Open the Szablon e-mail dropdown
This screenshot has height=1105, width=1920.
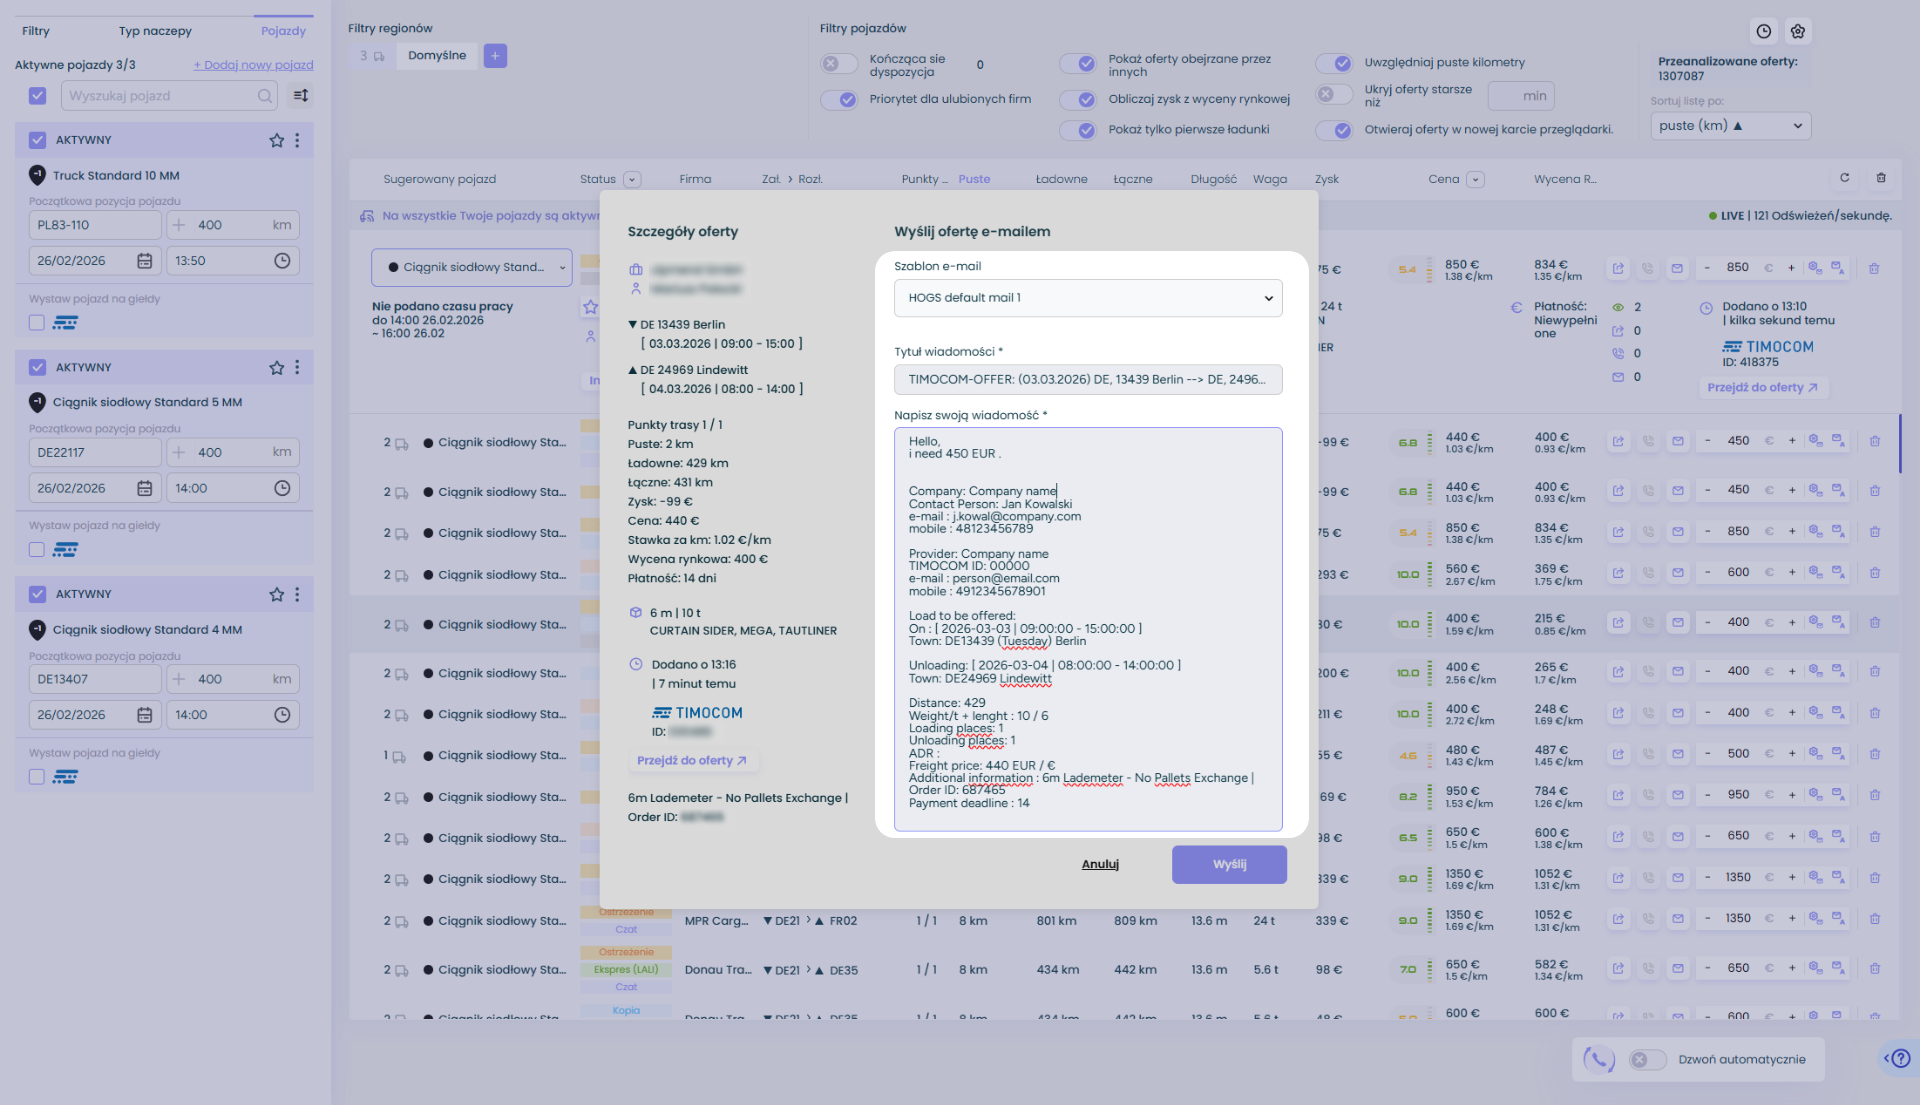tap(1088, 298)
